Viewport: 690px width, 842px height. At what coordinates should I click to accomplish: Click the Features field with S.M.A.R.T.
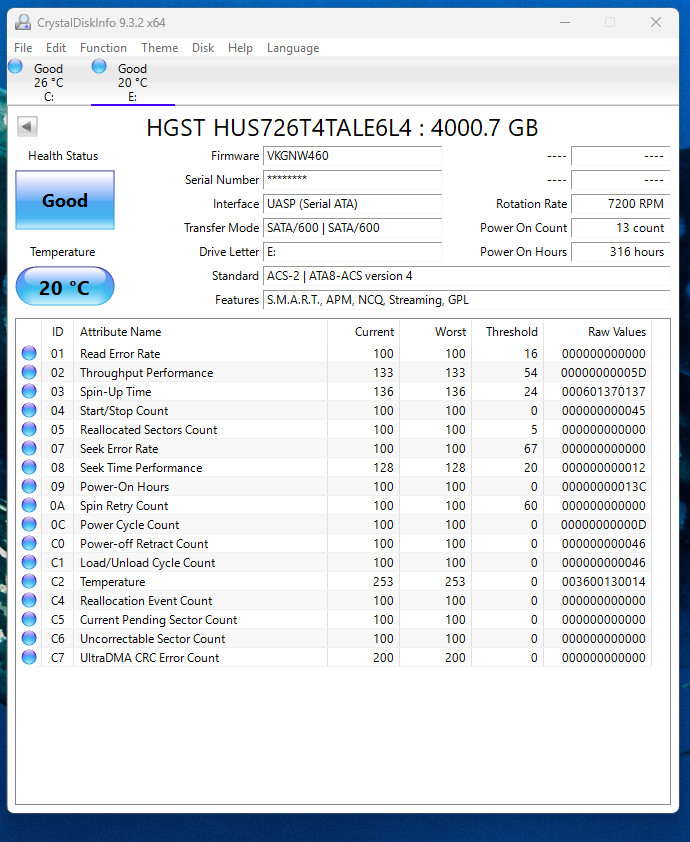(467, 300)
